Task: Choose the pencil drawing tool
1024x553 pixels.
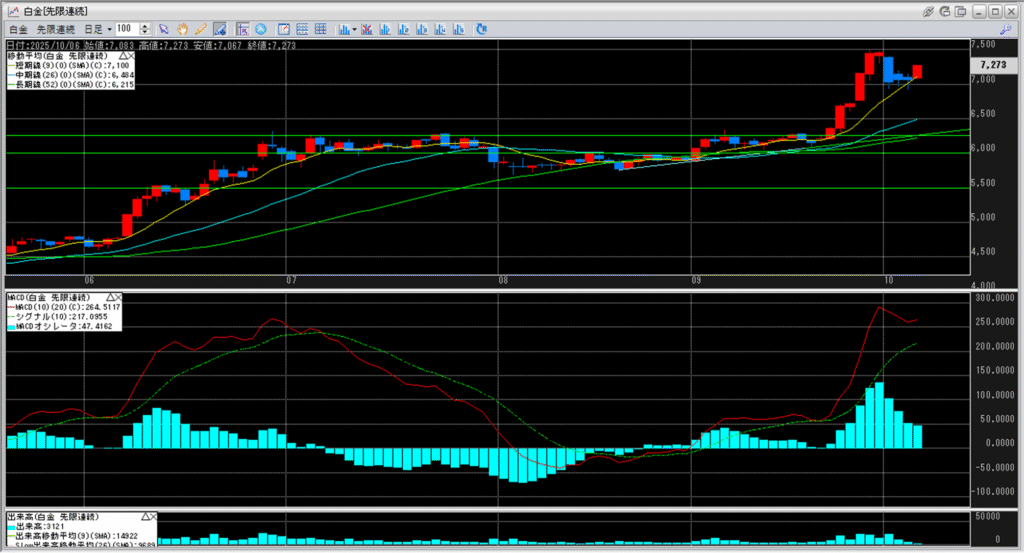Action: 200,29
